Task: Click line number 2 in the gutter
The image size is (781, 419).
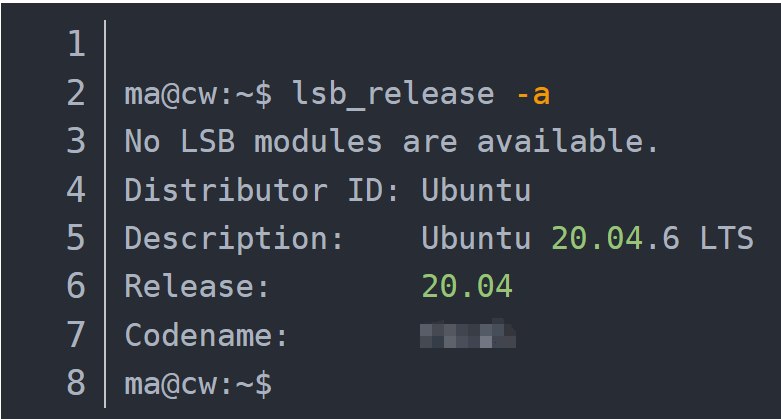Action: click(x=76, y=94)
